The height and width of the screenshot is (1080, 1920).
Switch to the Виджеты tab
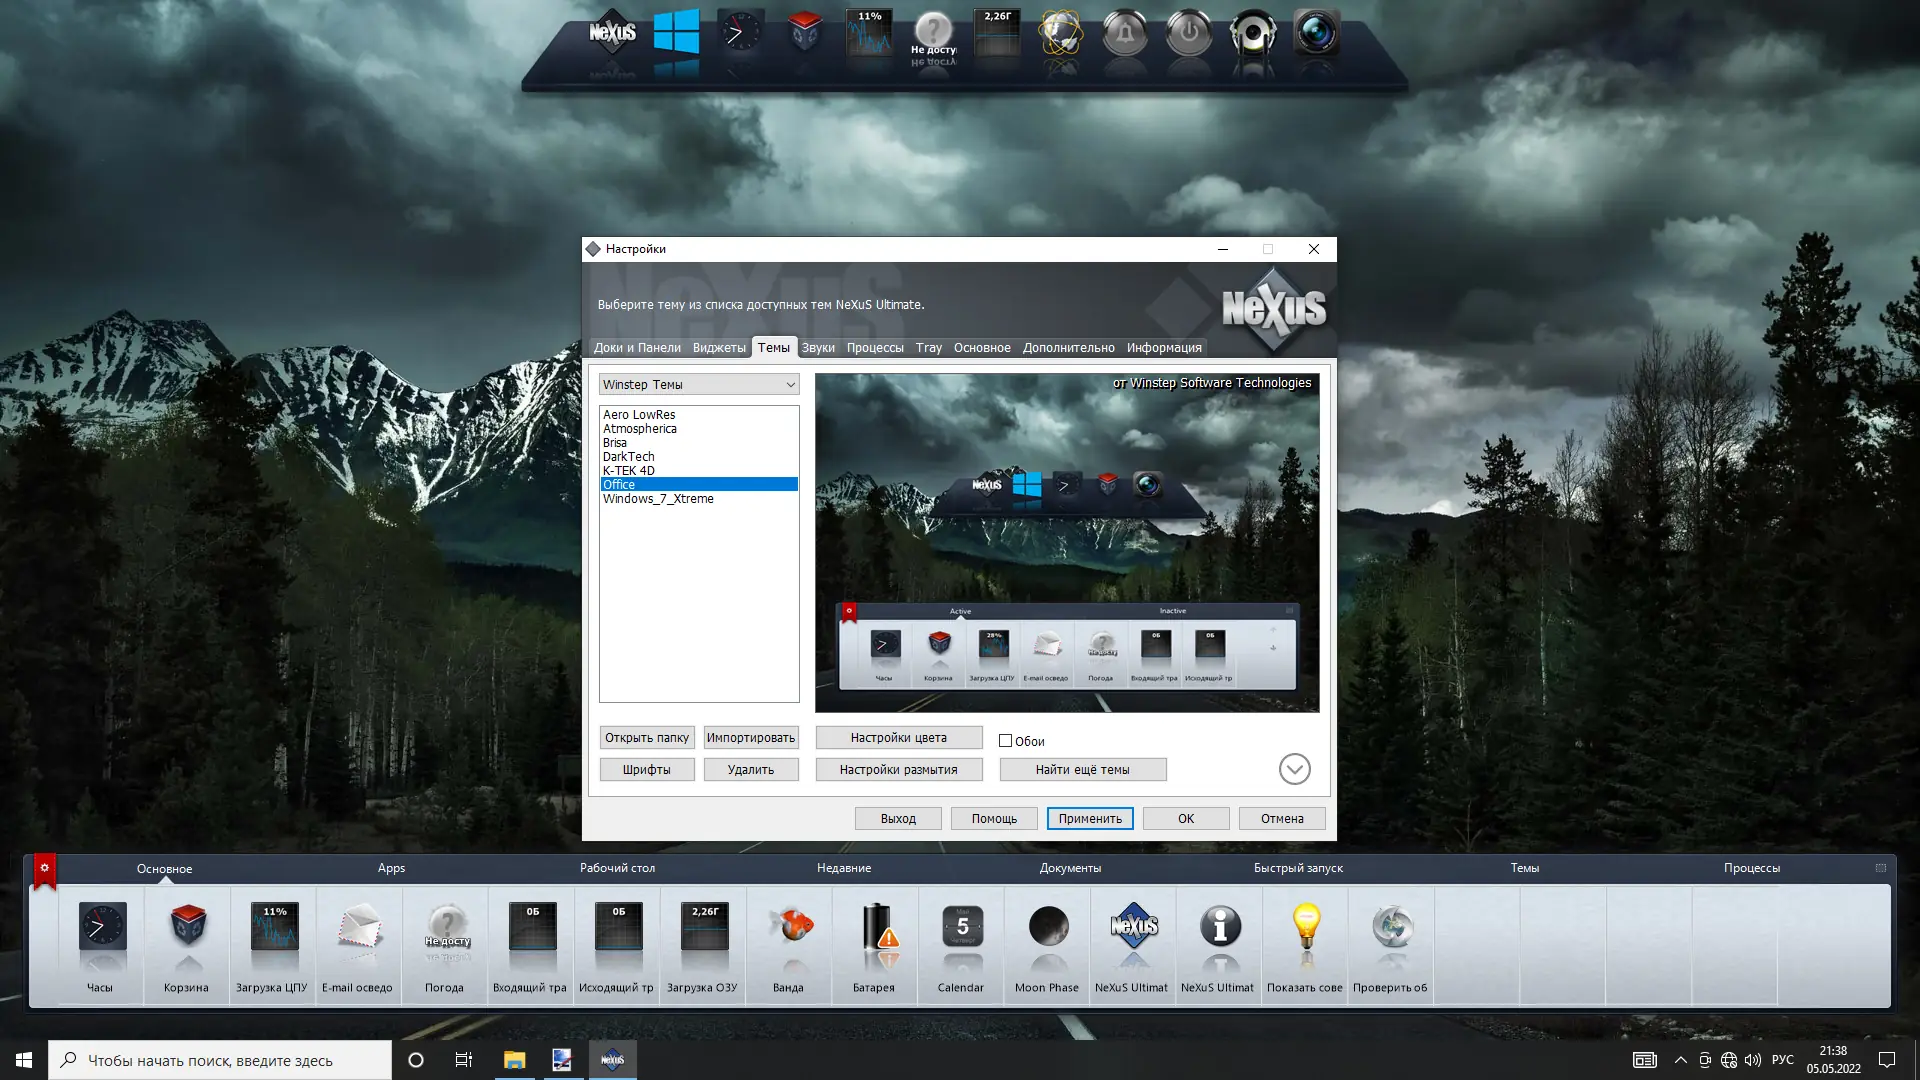point(718,348)
